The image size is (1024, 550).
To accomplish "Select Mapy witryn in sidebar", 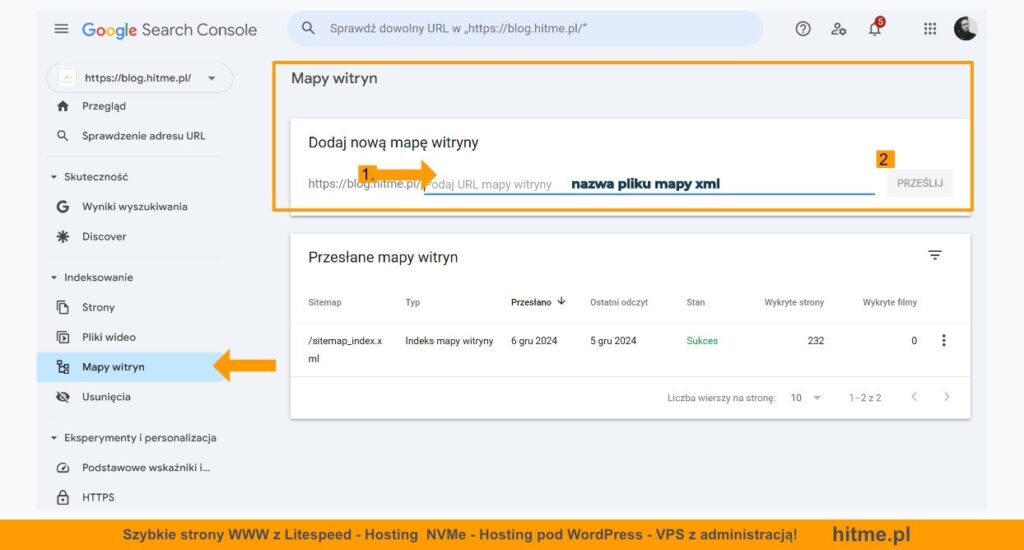I will point(113,367).
